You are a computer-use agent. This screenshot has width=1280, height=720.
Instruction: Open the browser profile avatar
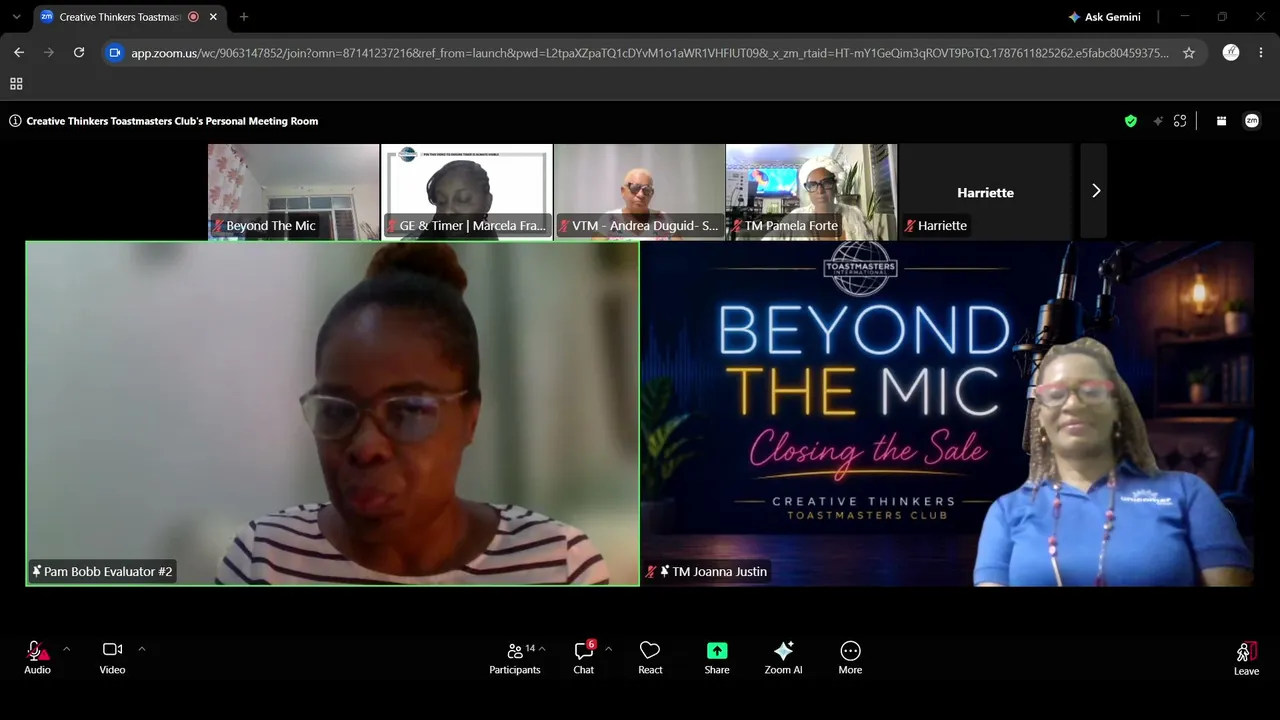point(1231,53)
